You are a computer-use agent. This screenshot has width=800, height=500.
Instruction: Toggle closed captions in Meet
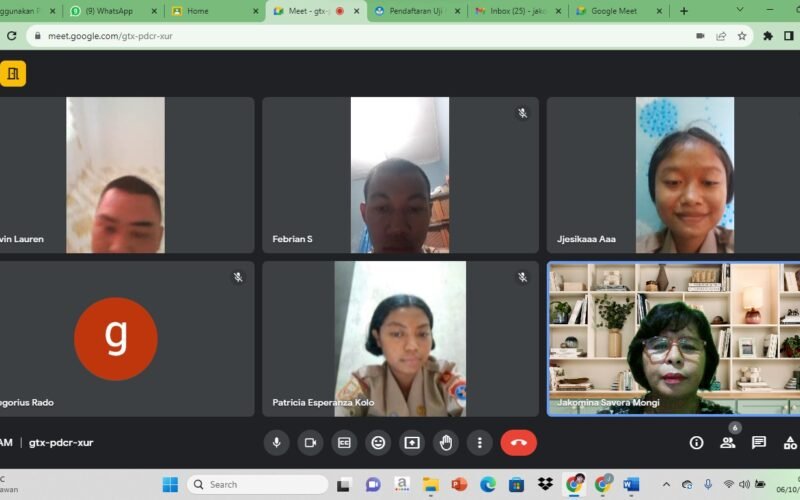point(344,442)
